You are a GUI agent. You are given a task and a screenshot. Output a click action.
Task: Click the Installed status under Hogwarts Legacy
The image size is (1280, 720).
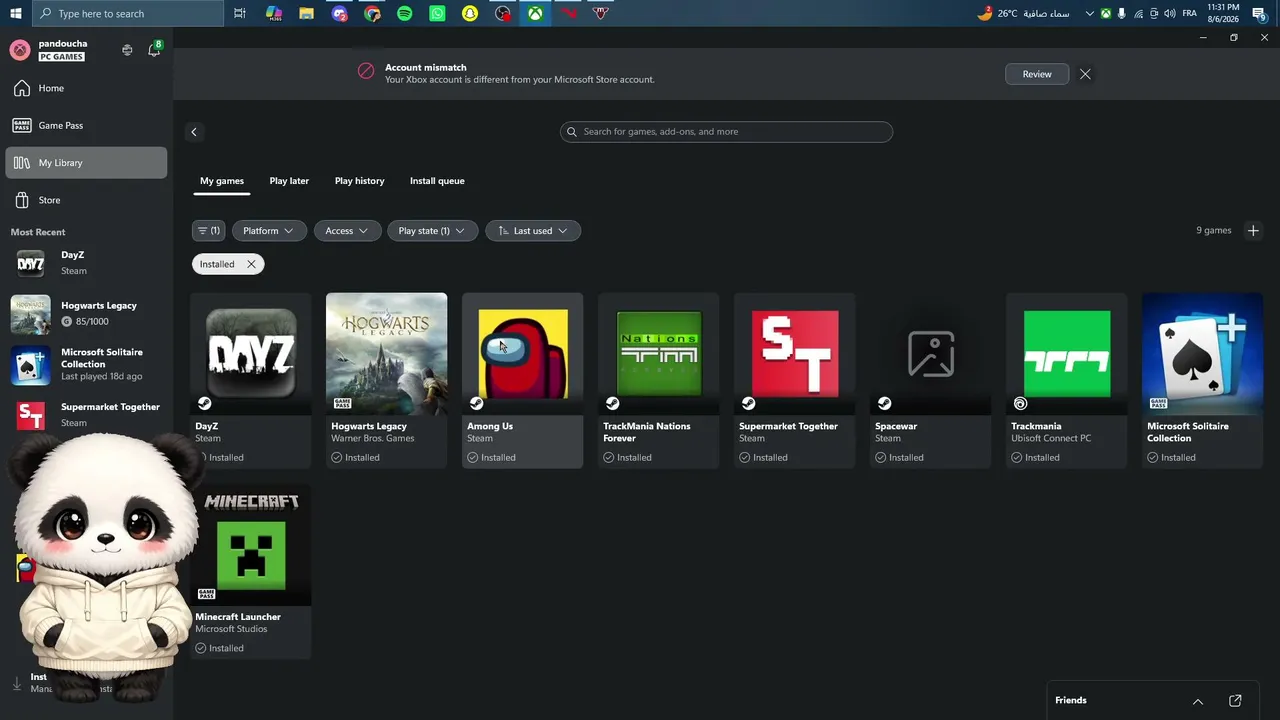(356, 458)
